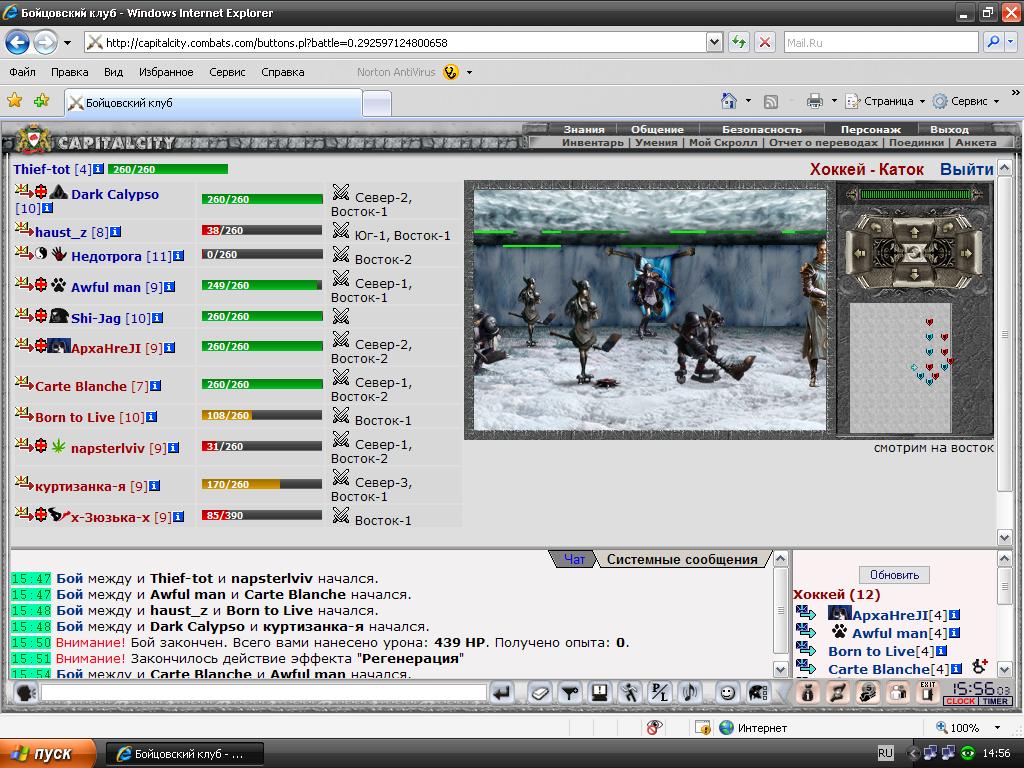This screenshot has width=1024, height=768.
Task: Open the Norton AntiVirus dropdown arrow
Action: tap(469, 72)
